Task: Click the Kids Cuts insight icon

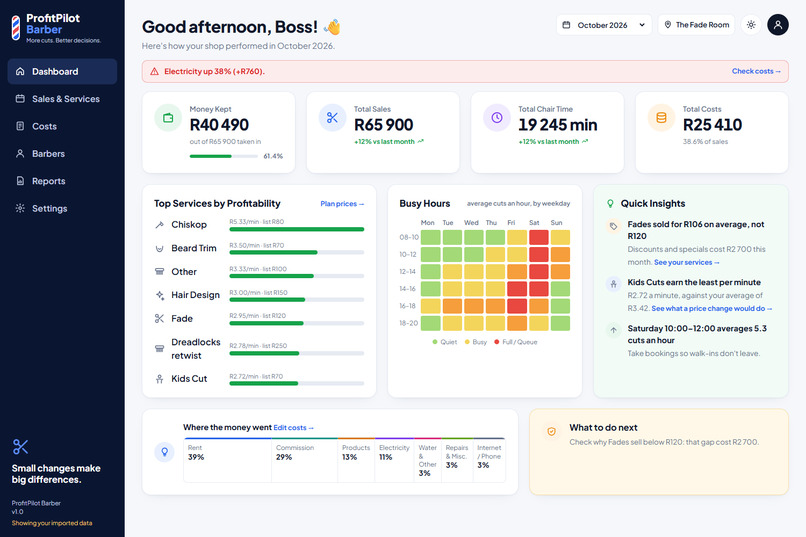Action: point(613,284)
